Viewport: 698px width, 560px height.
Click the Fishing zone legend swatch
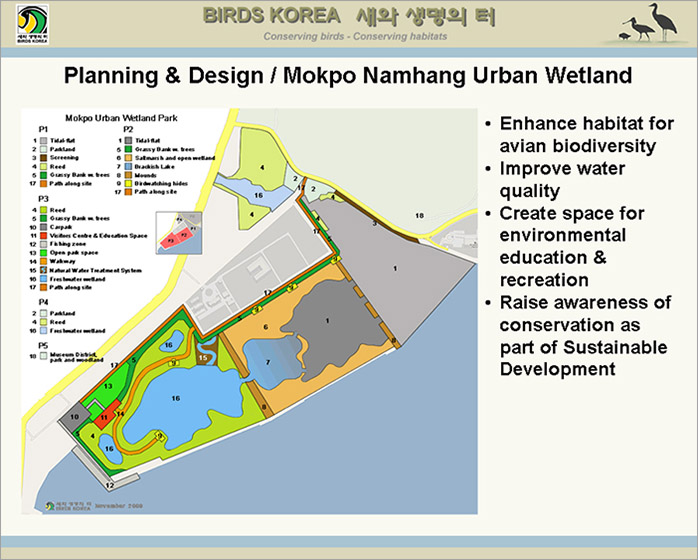pyautogui.click(x=43, y=244)
